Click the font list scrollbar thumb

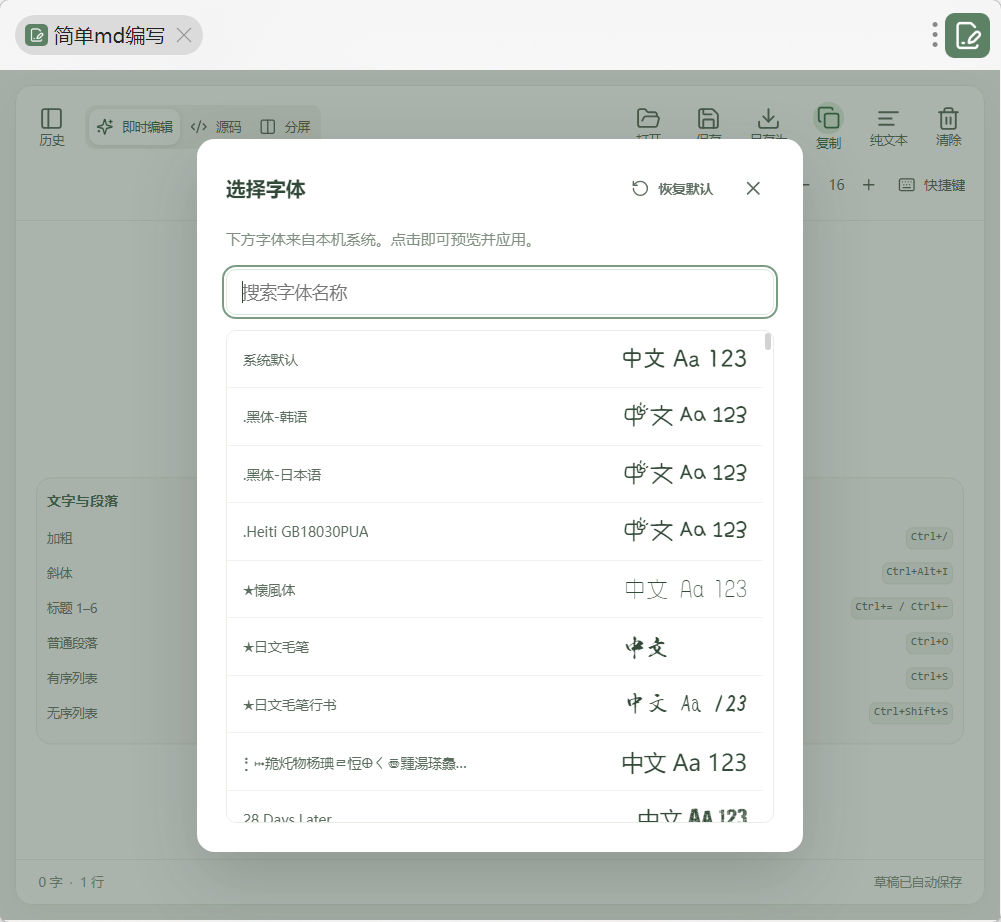pyautogui.click(x=768, y=342)
